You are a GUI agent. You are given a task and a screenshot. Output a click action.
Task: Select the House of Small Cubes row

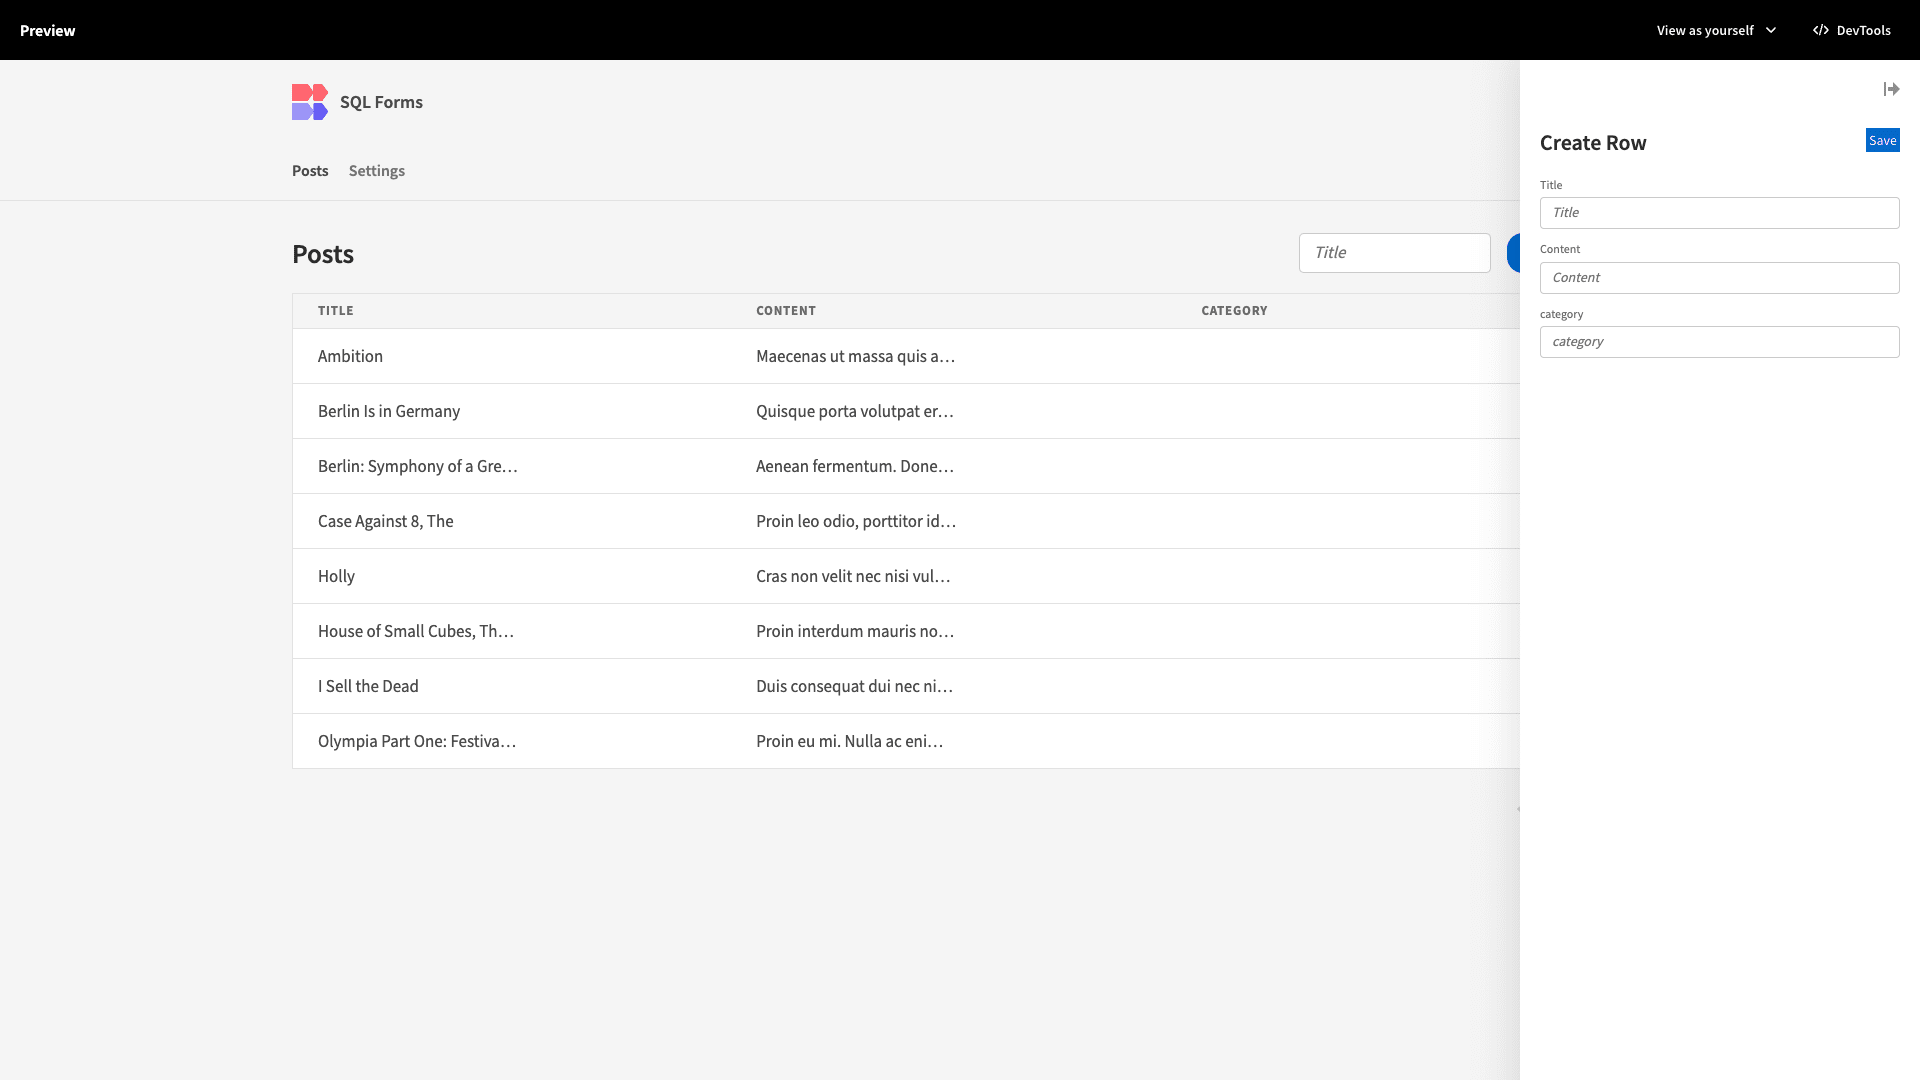pos(906,631)
